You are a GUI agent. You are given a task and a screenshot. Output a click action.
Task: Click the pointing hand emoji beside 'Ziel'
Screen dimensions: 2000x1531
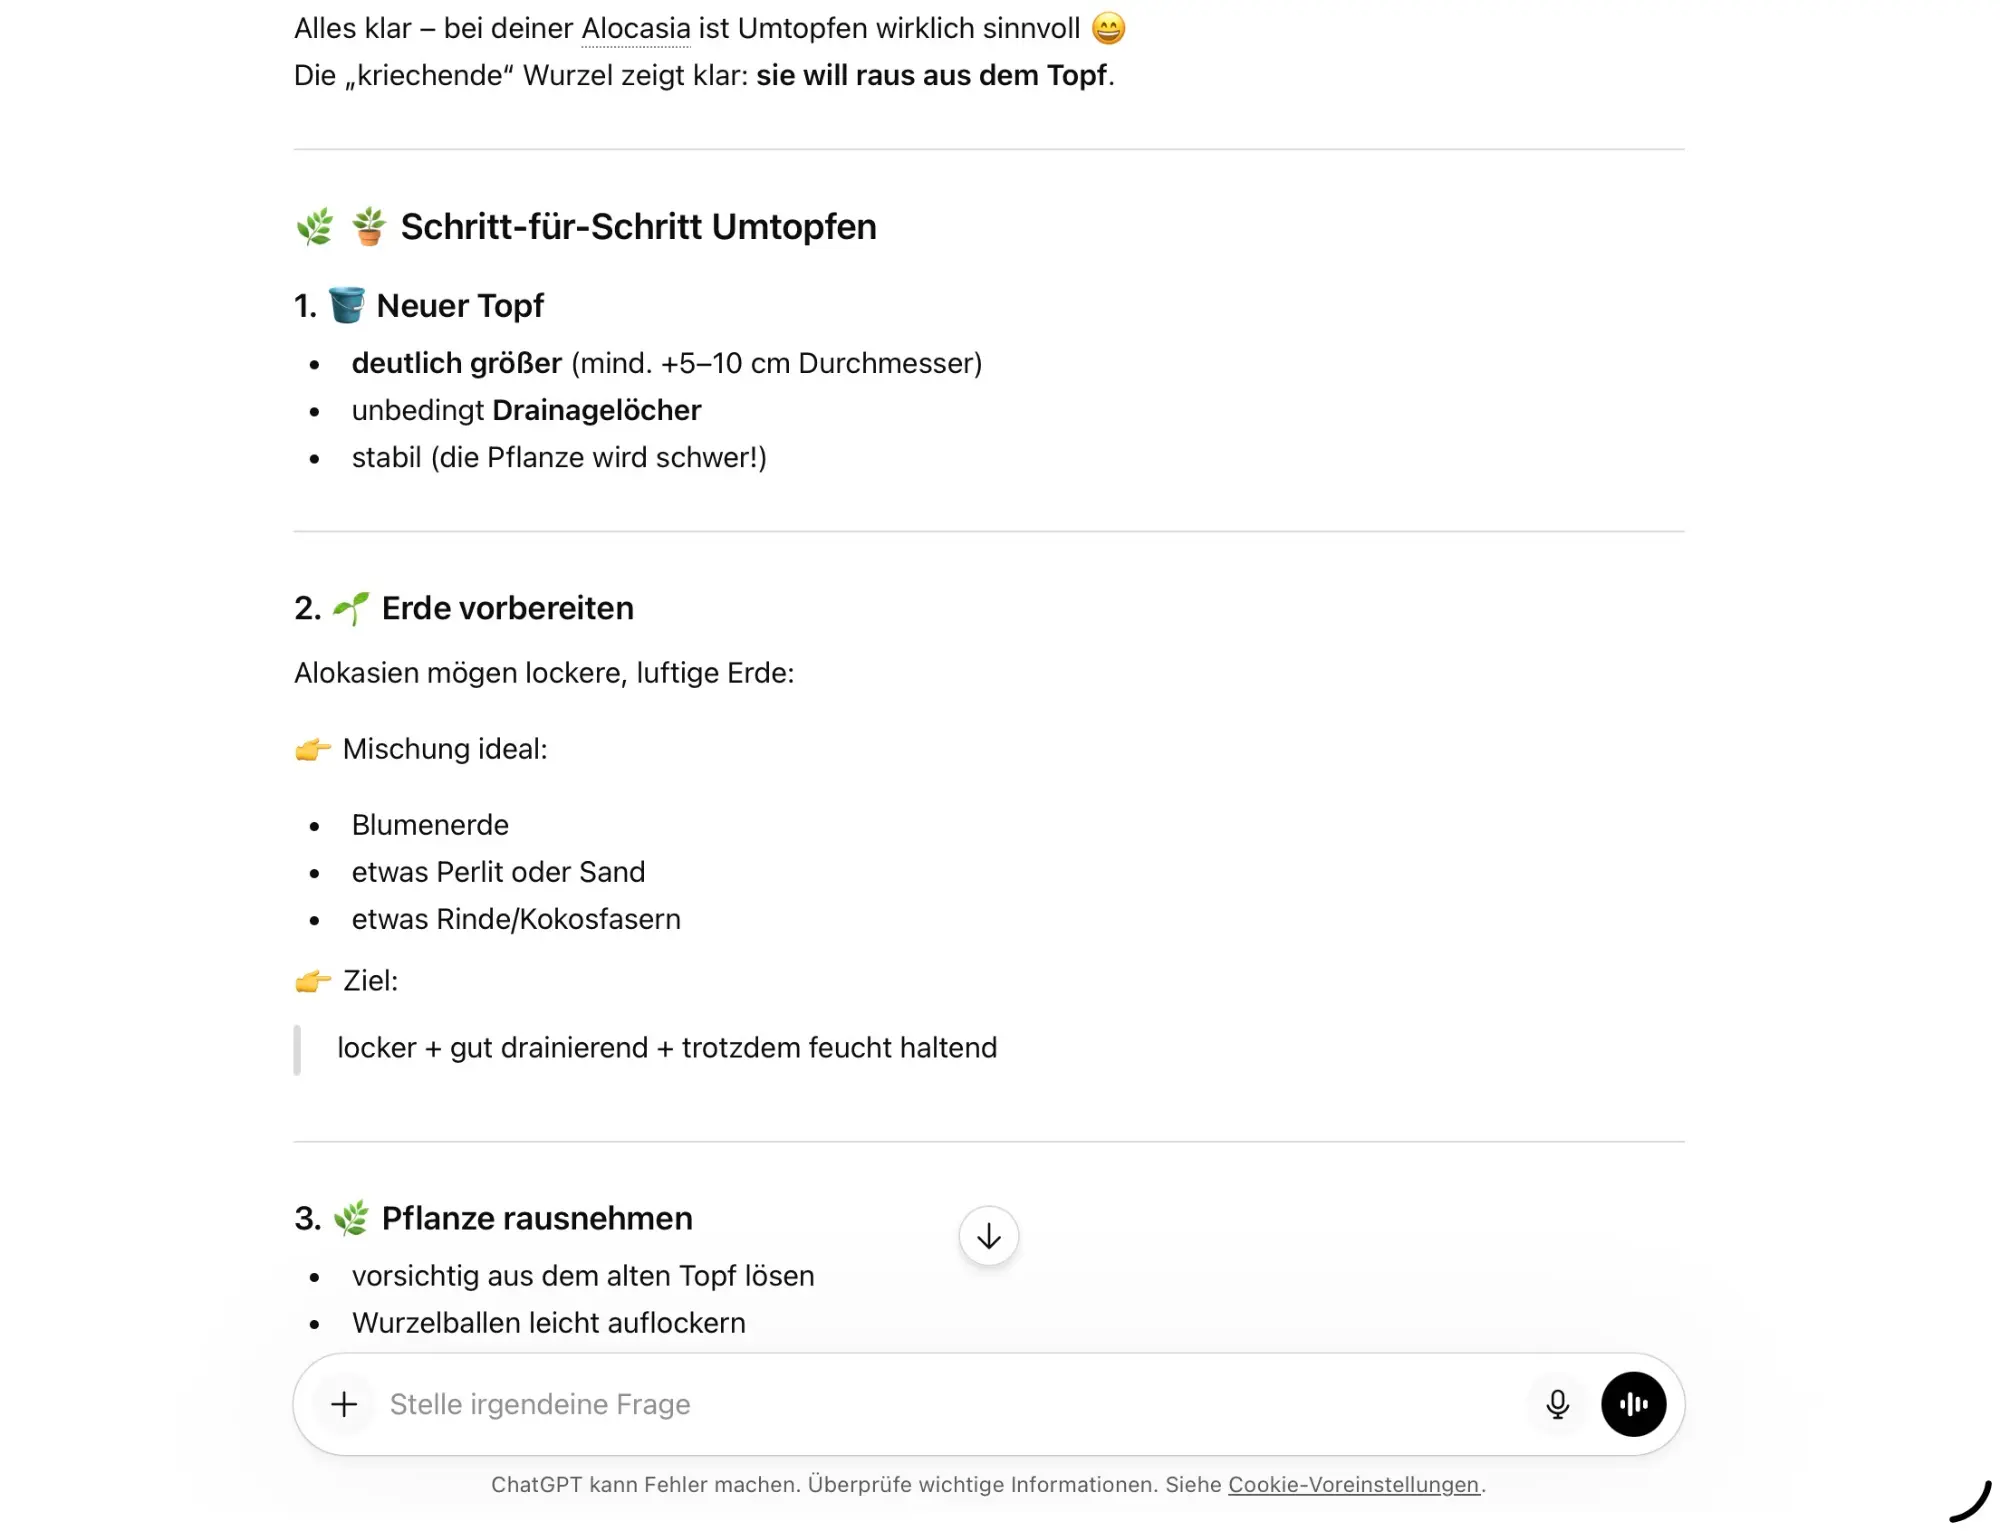point(313,981)
